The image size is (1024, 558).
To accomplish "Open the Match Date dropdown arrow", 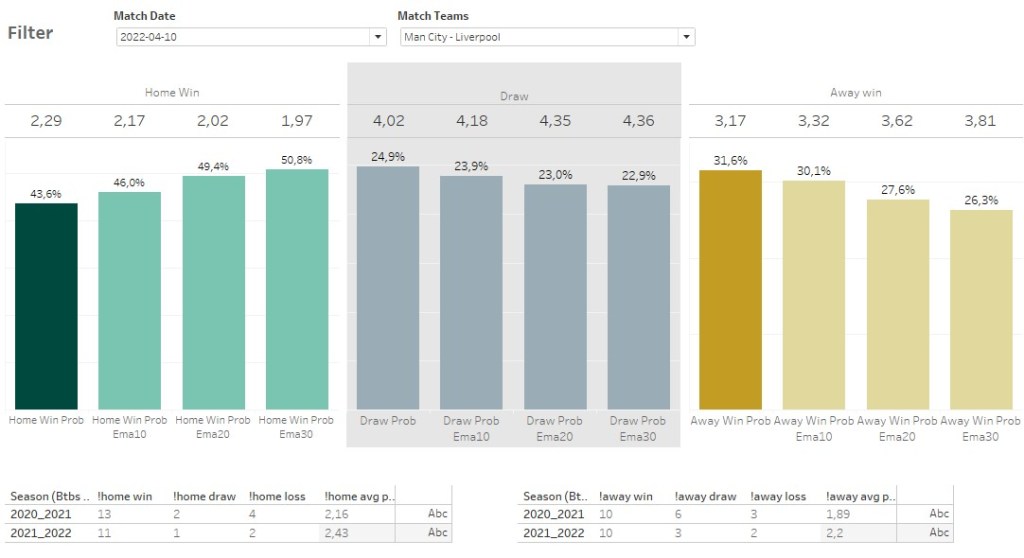I will 377,37.
